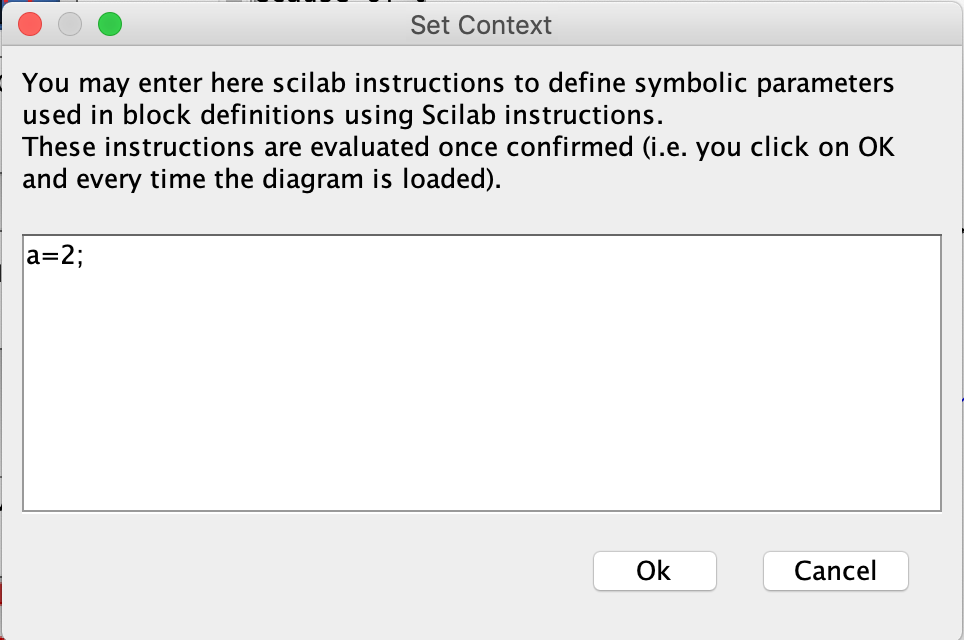Click empty space in middle of text area
Image resolution: width=964 pixels, height=640 pixels.
[480, 380]
